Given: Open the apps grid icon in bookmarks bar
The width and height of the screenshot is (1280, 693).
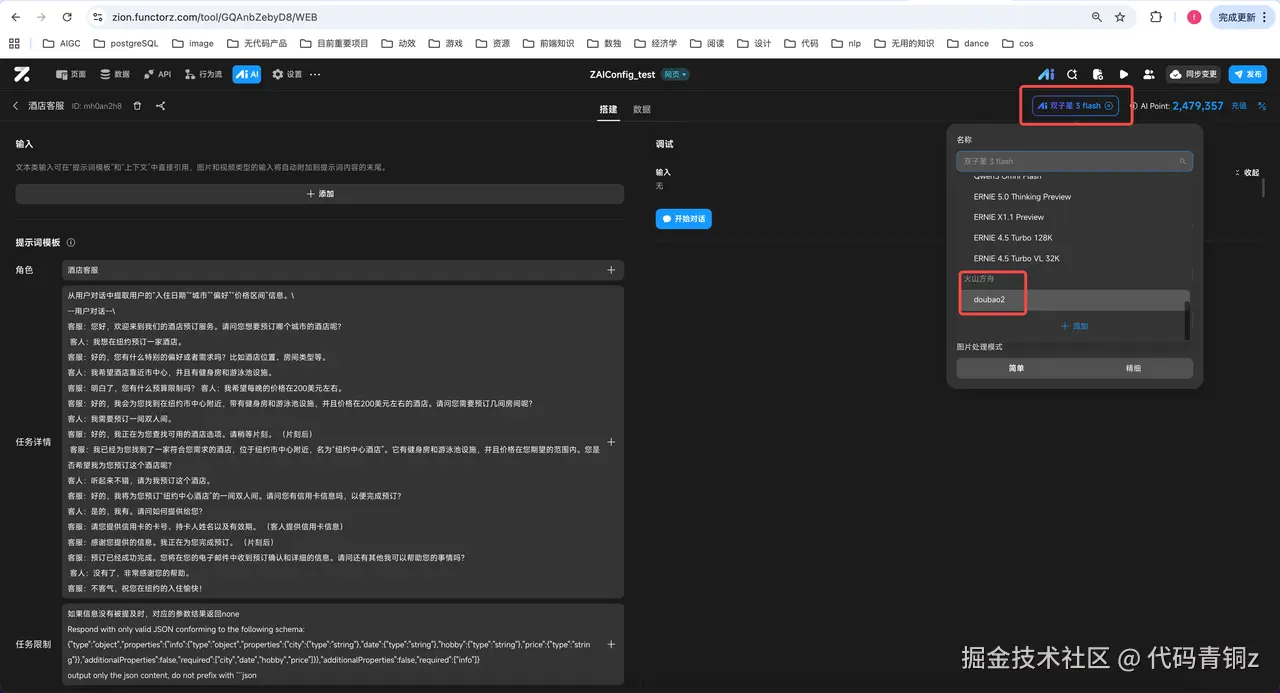Looking at the screenshot, I should pos(15,43).
